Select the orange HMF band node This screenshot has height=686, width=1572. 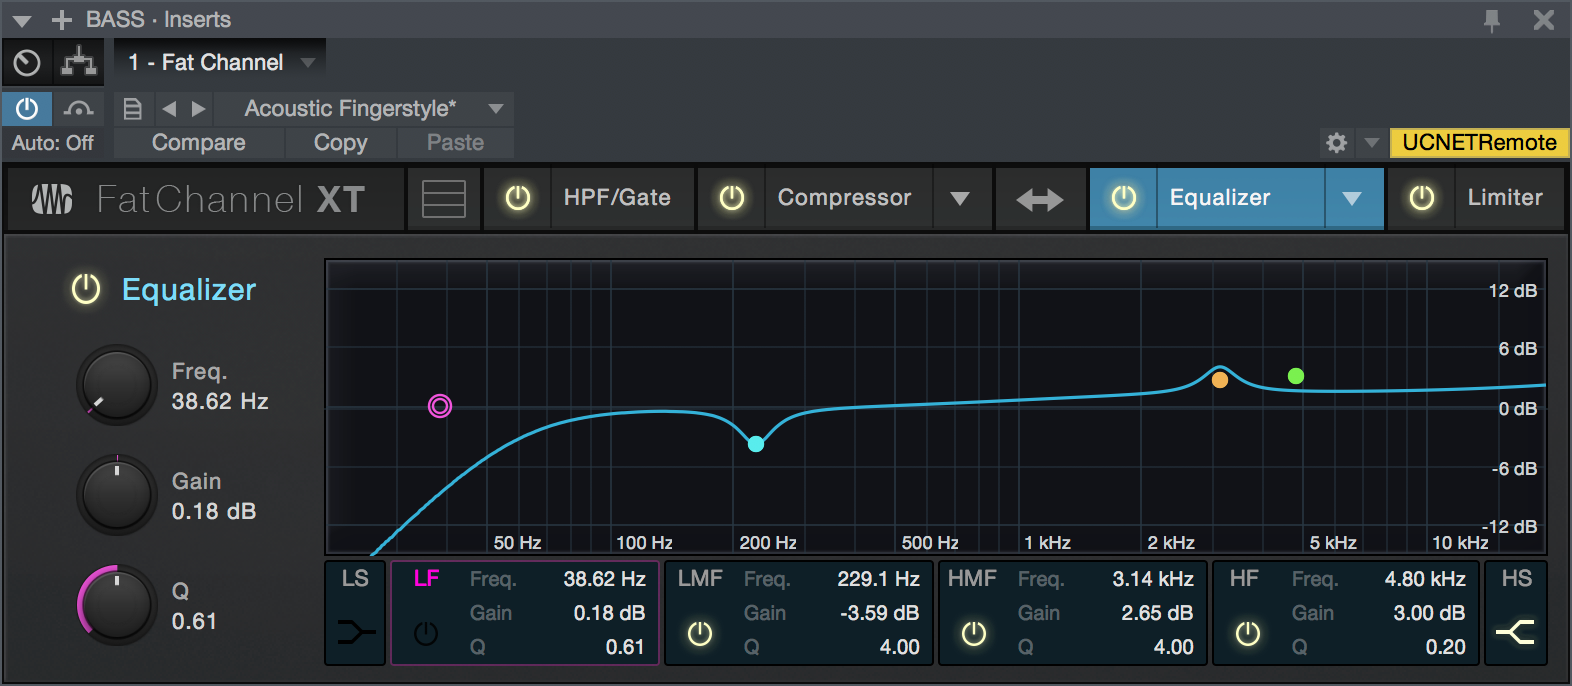coord(1220,380)
